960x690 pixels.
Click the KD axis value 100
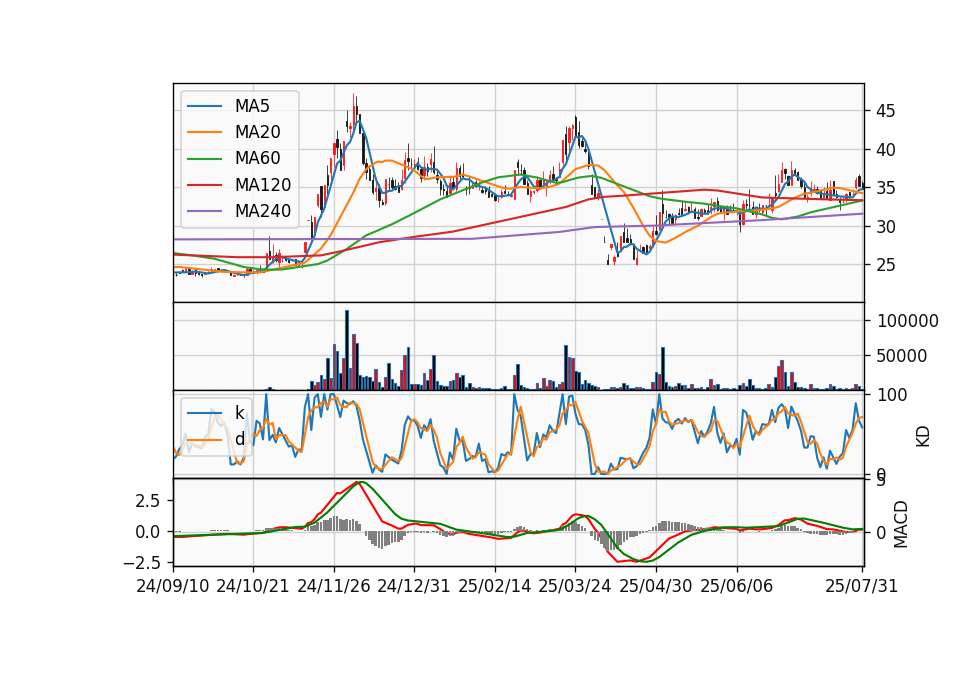pos(892,395)
